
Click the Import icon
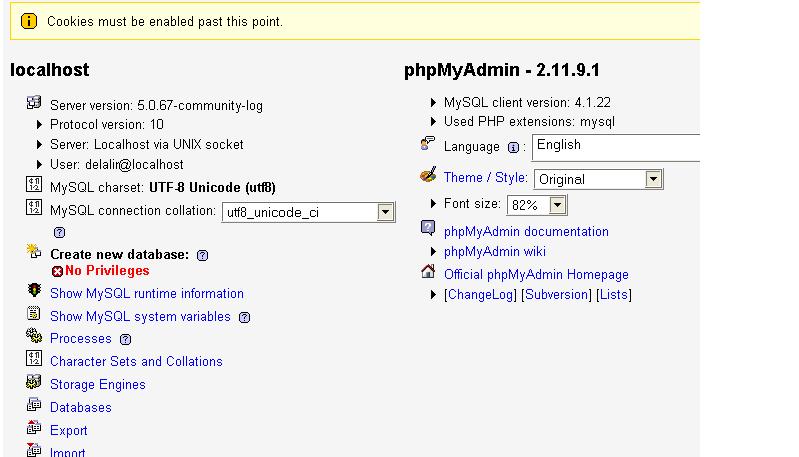pos(34,449)
